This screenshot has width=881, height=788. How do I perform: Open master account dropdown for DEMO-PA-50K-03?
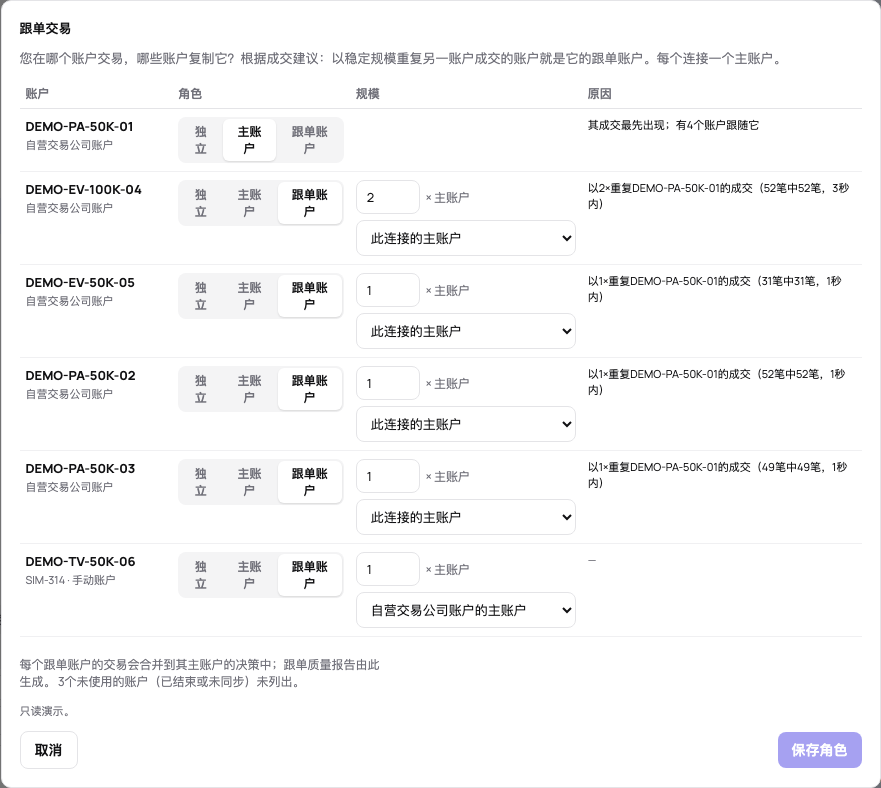click(x=466, y=517)
